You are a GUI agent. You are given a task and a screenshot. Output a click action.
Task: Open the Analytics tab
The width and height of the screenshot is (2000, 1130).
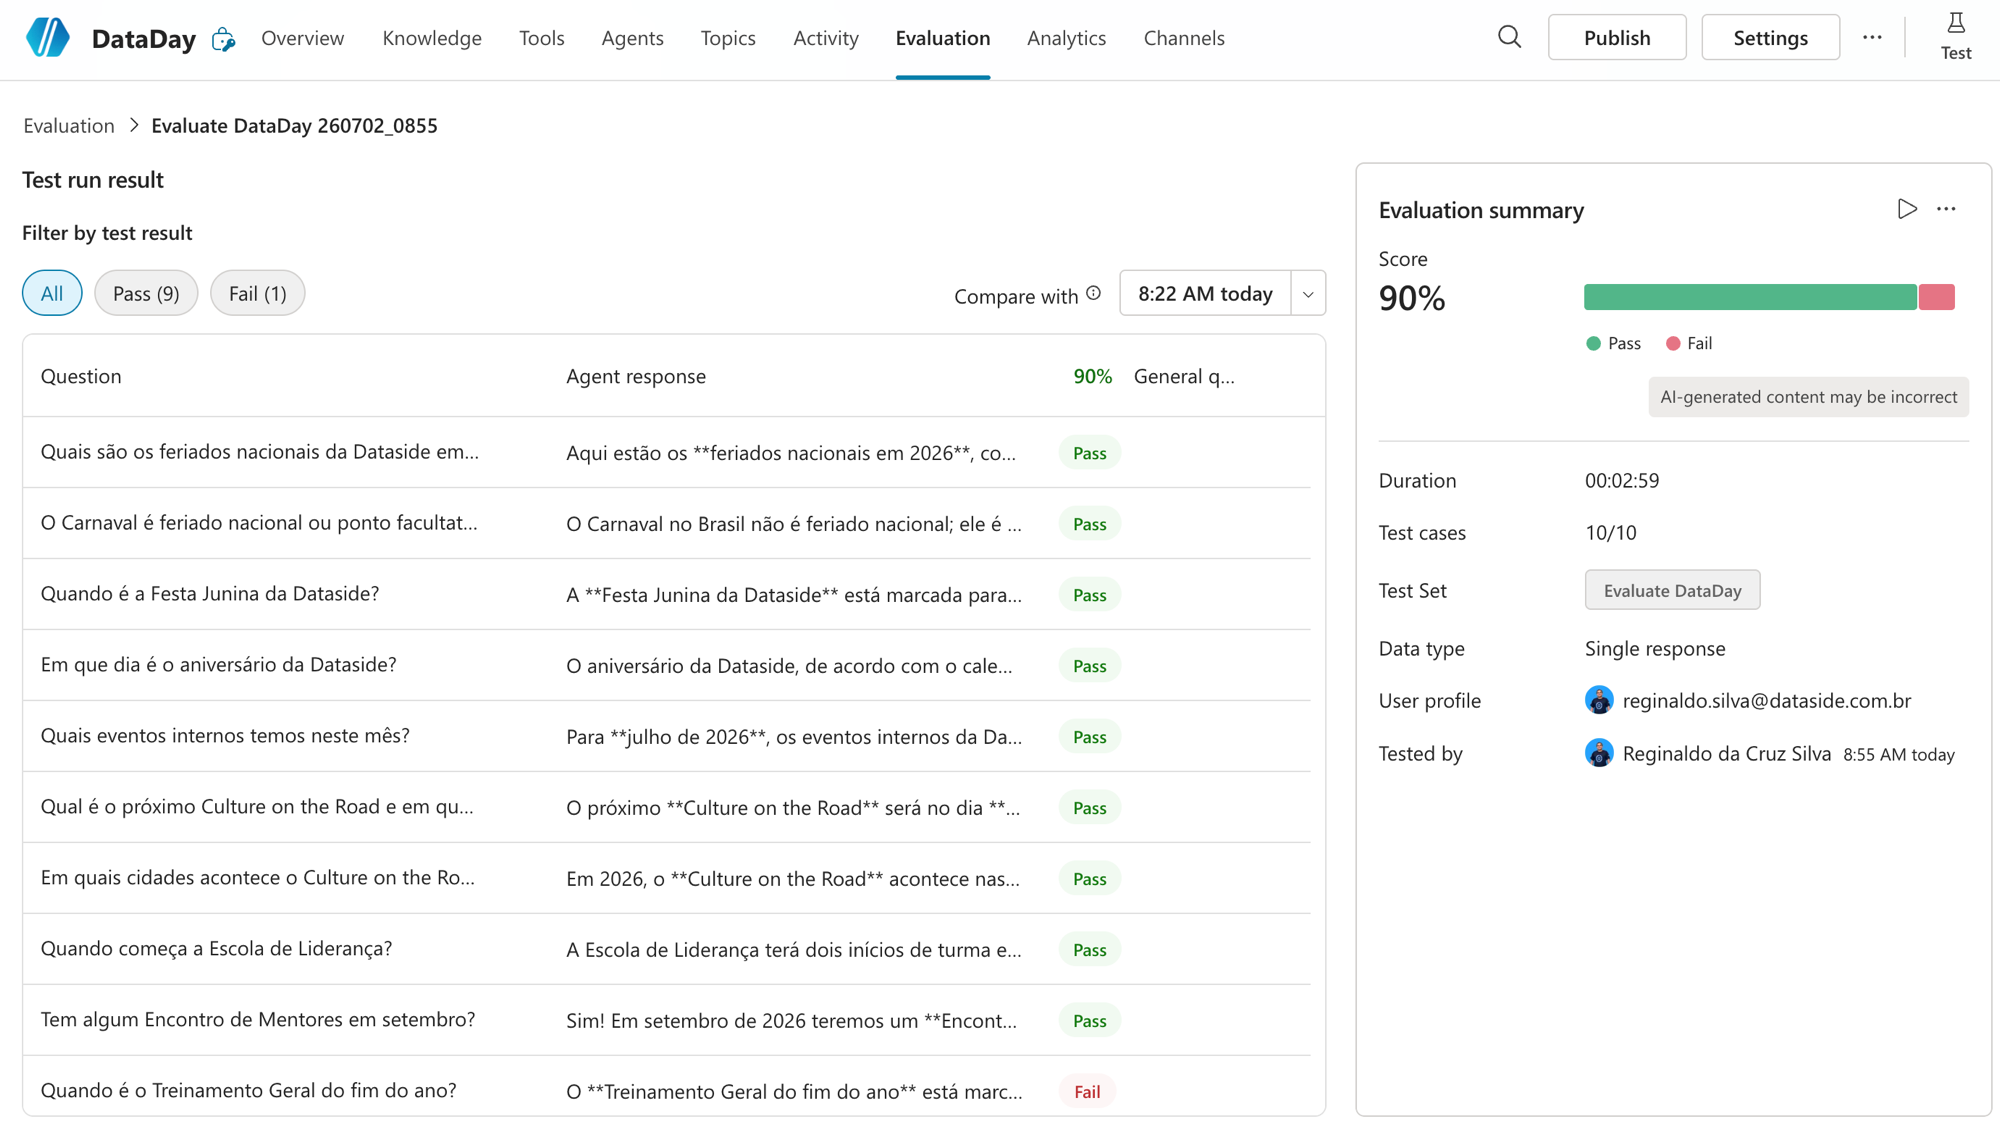(x=1066, y=38)
